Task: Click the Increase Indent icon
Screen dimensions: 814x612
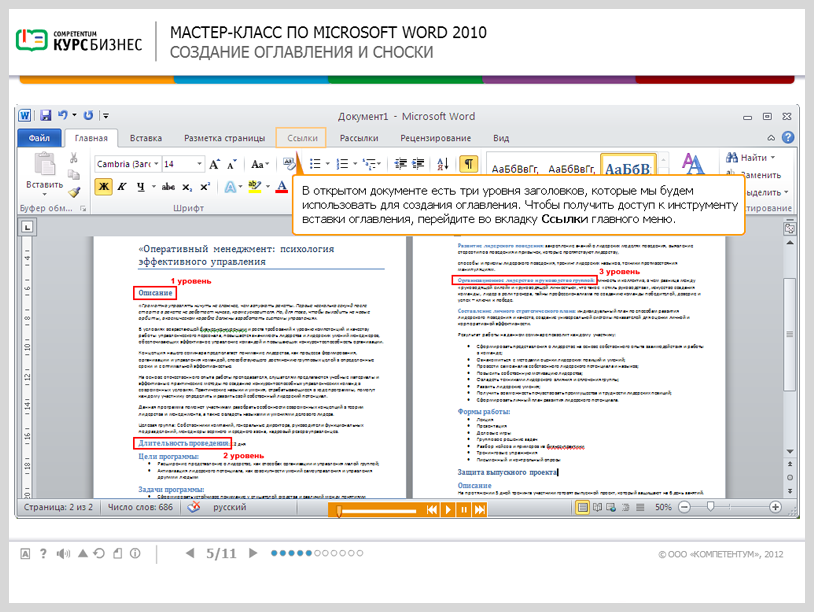Action: [418, 164]
